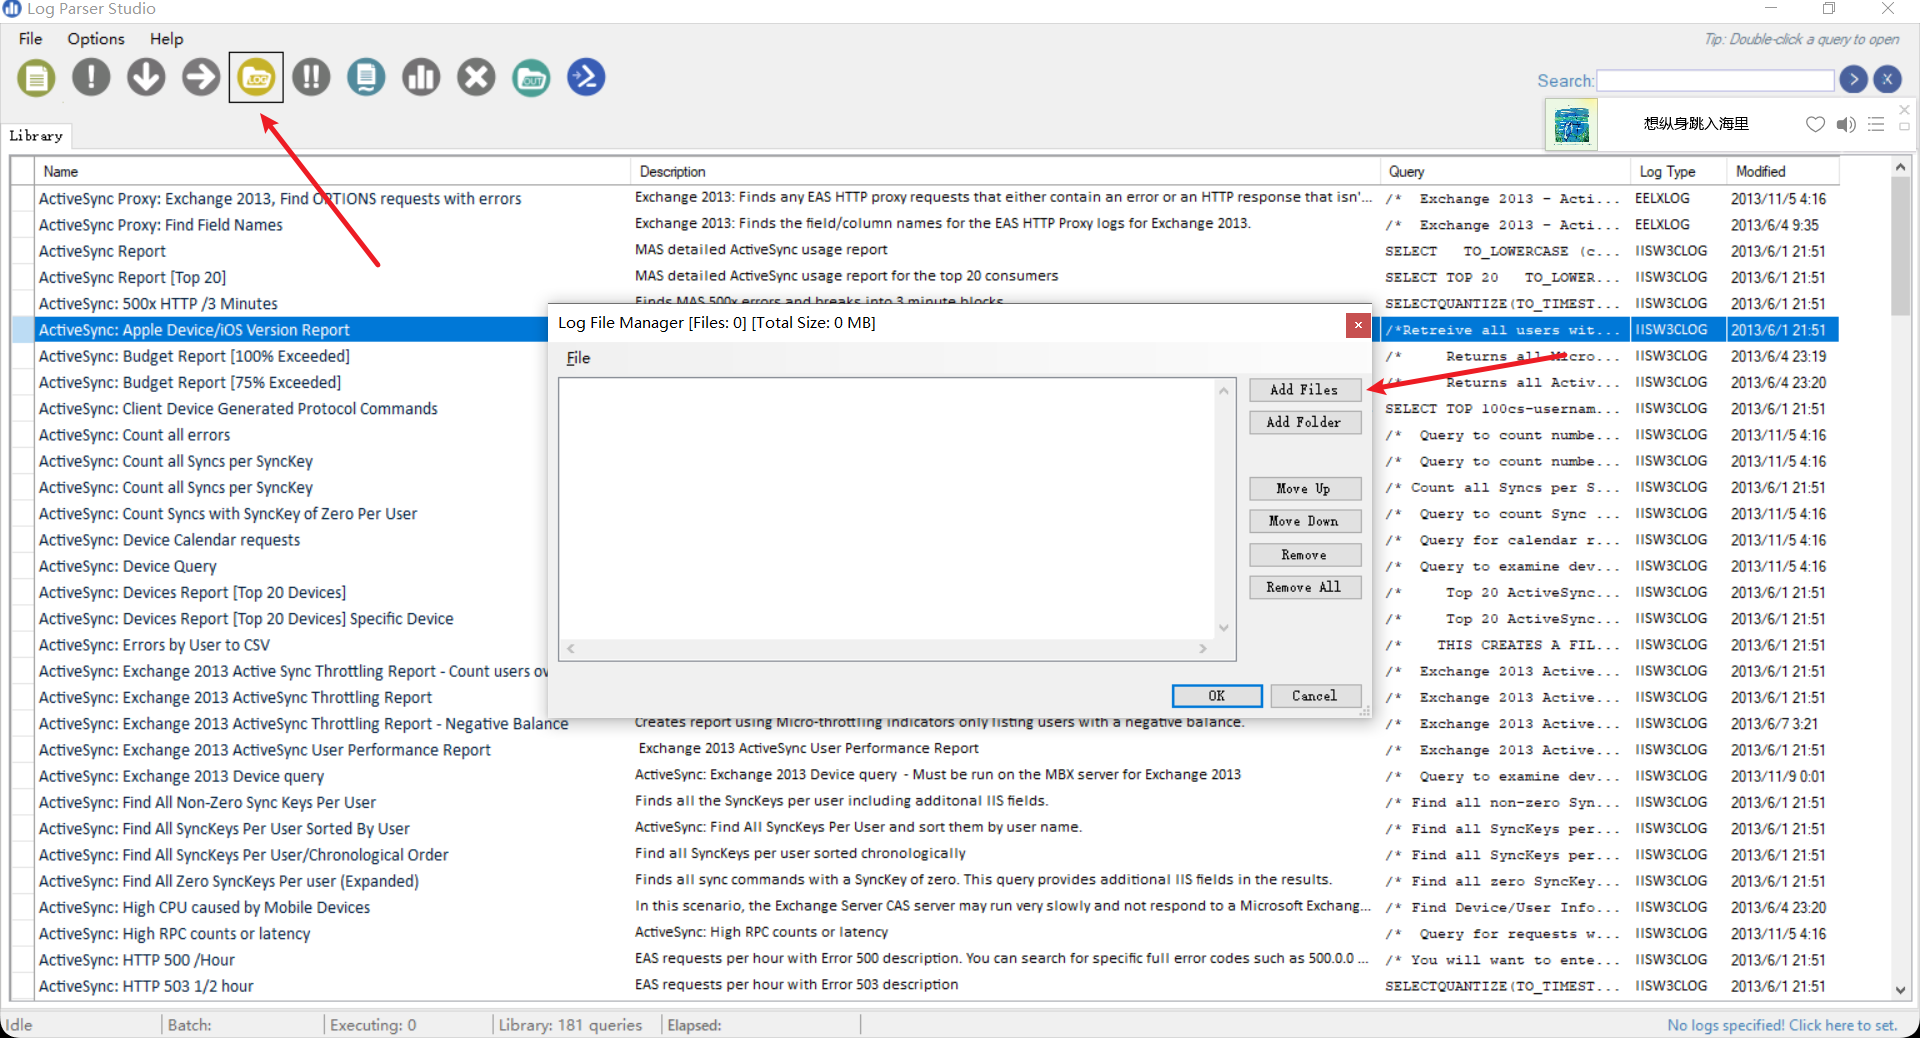Click 'Library: 181 queries' in status bar

(570, 1025)
